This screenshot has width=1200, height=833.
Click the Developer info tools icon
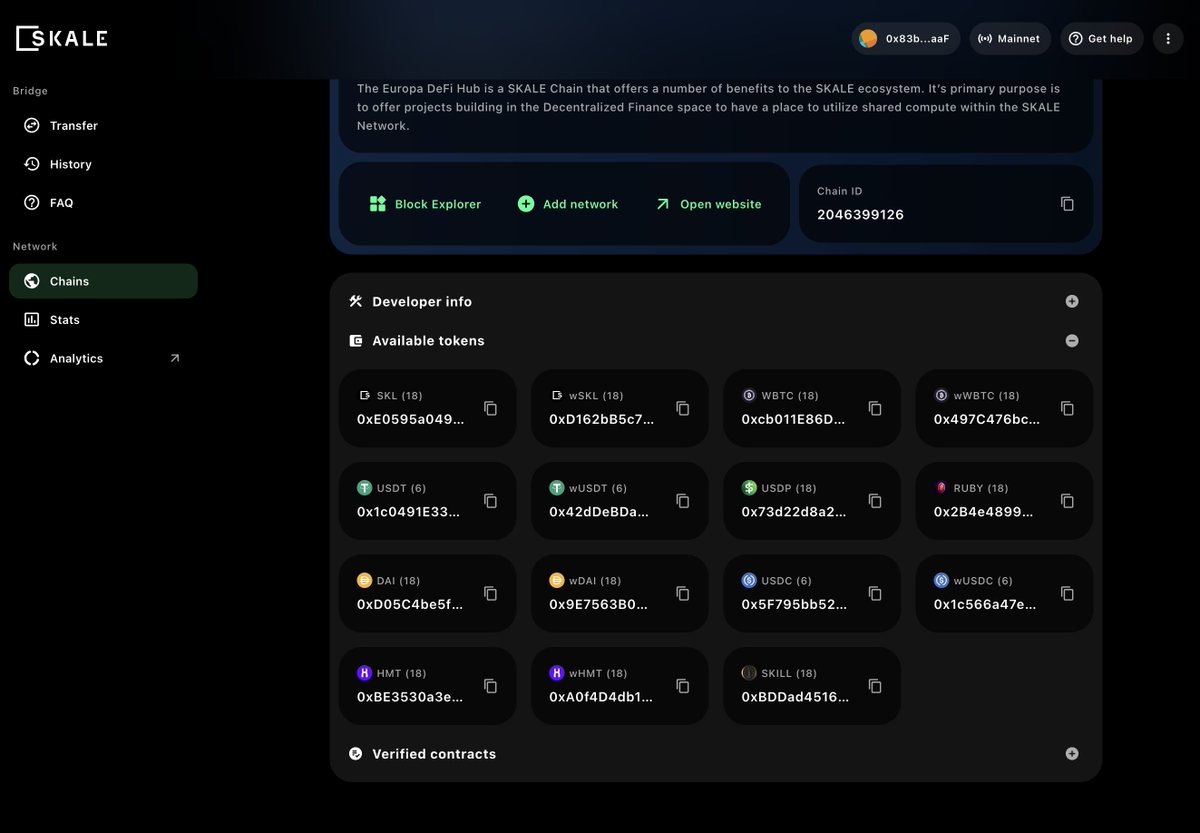355,301
